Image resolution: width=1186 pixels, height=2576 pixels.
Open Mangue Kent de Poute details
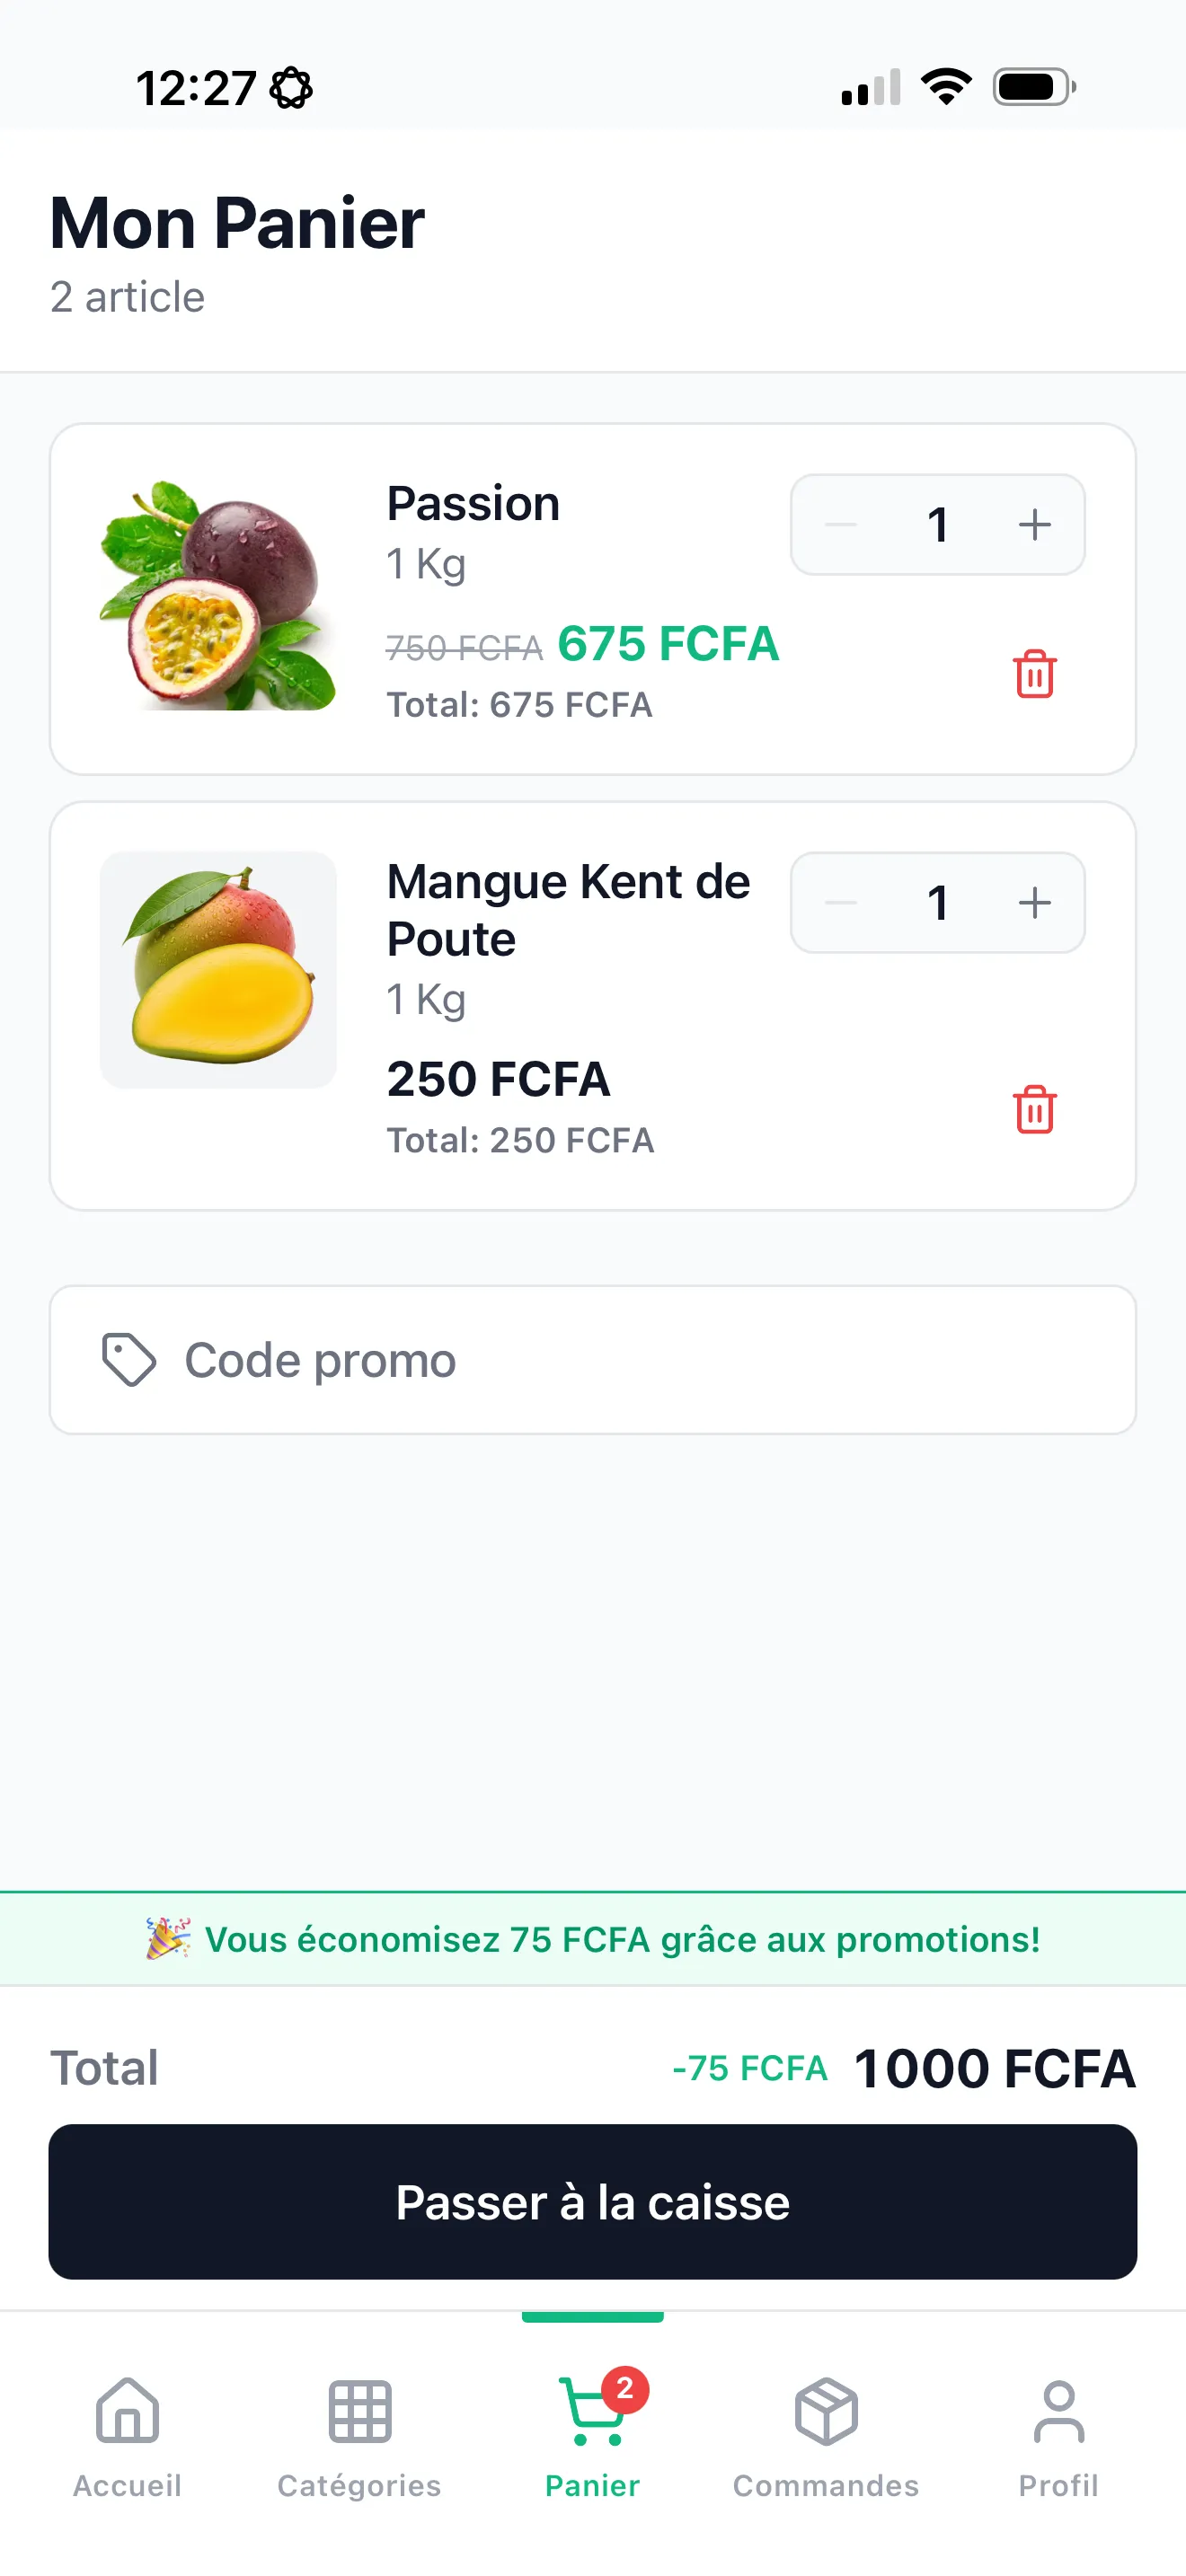(568, 910)
